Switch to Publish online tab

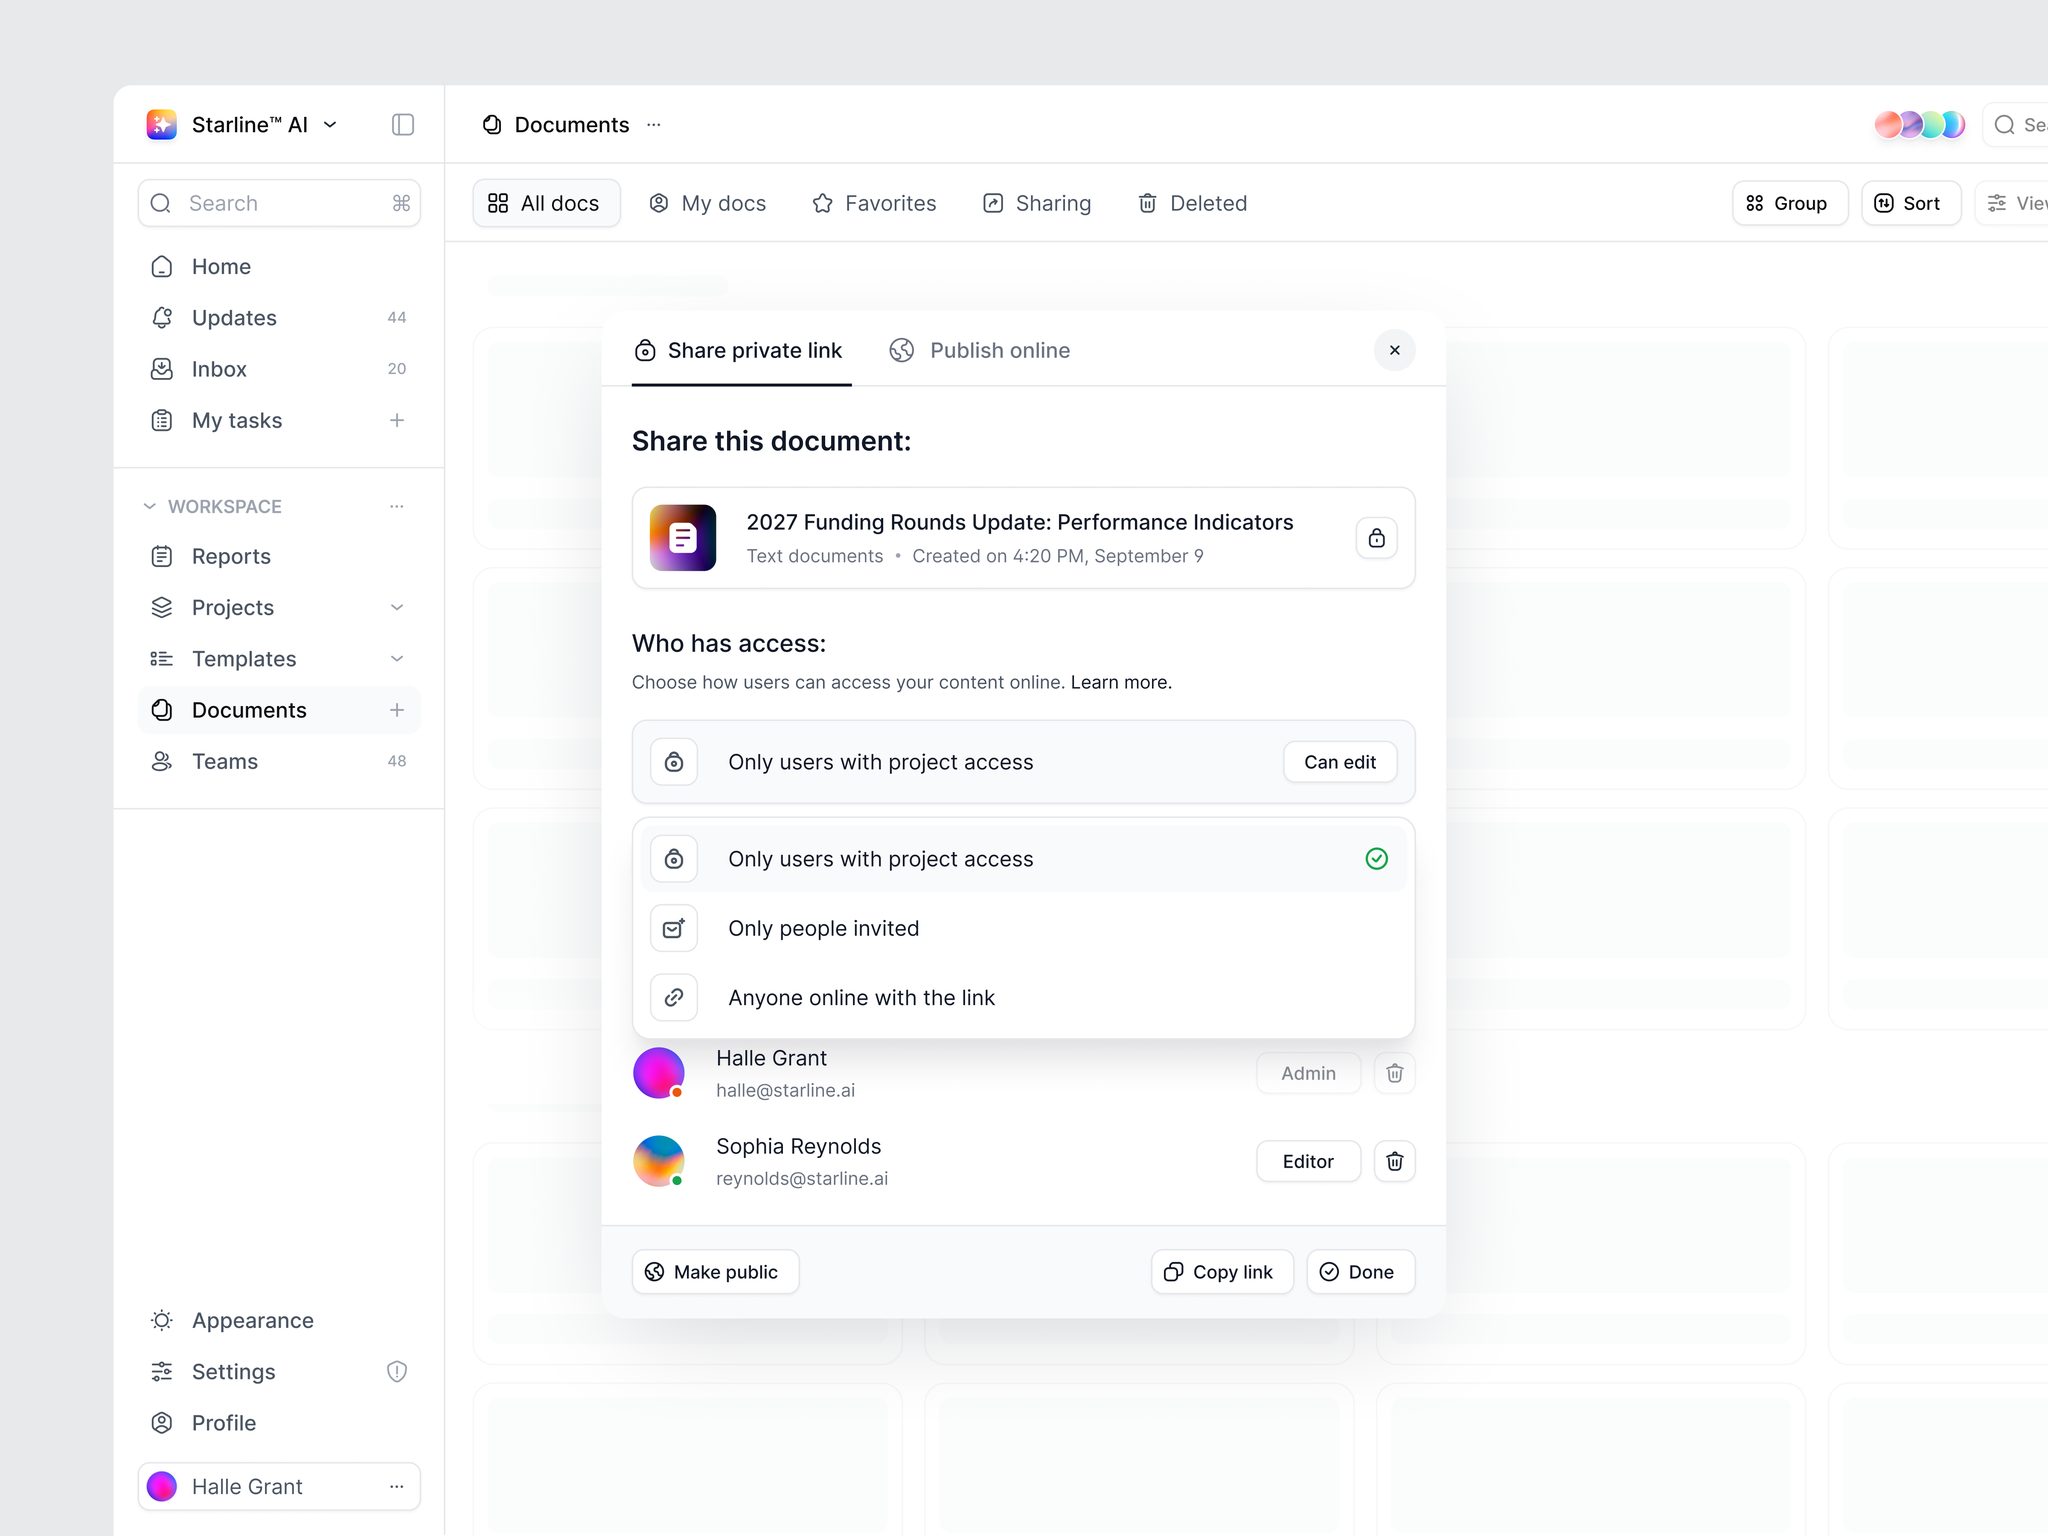point(979,350)
